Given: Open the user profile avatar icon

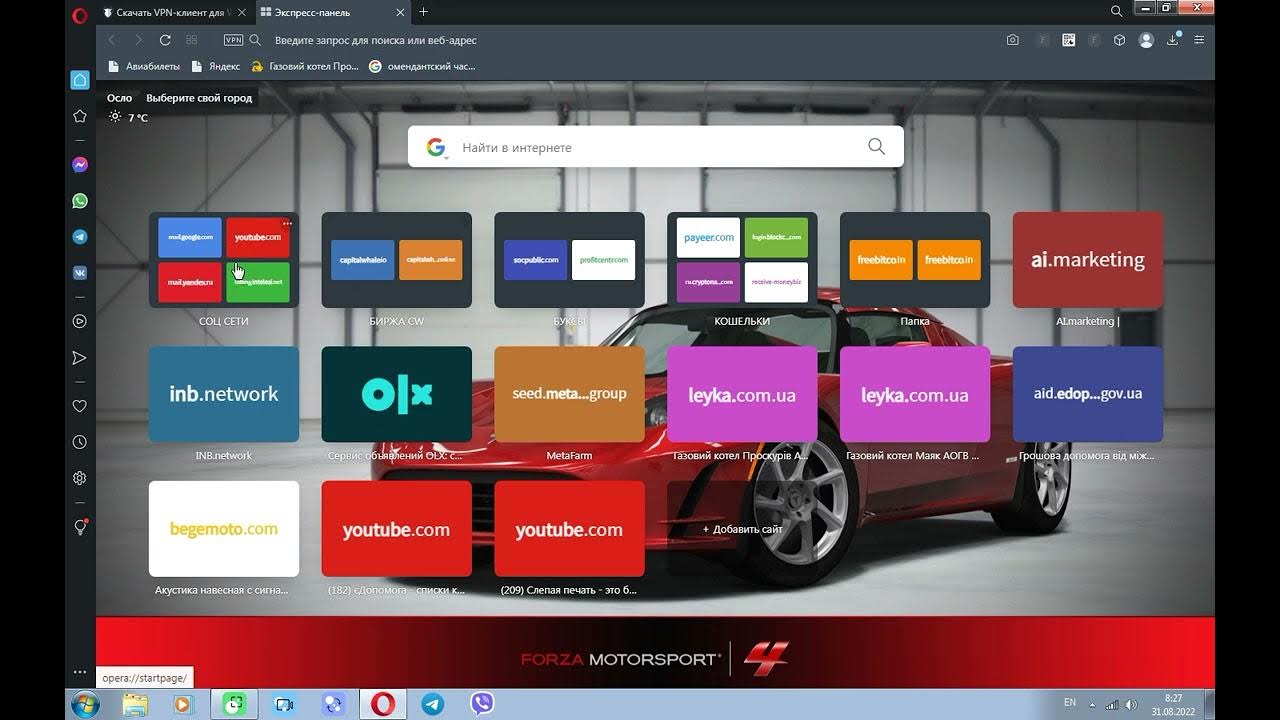Looking at the screenshot, I should click(x=1146, y=40).
